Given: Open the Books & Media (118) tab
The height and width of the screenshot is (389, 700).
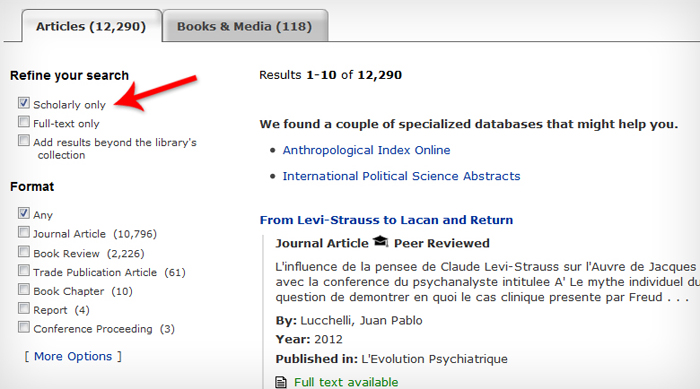Looking at the screenshot, I should (x=245, y=26).
